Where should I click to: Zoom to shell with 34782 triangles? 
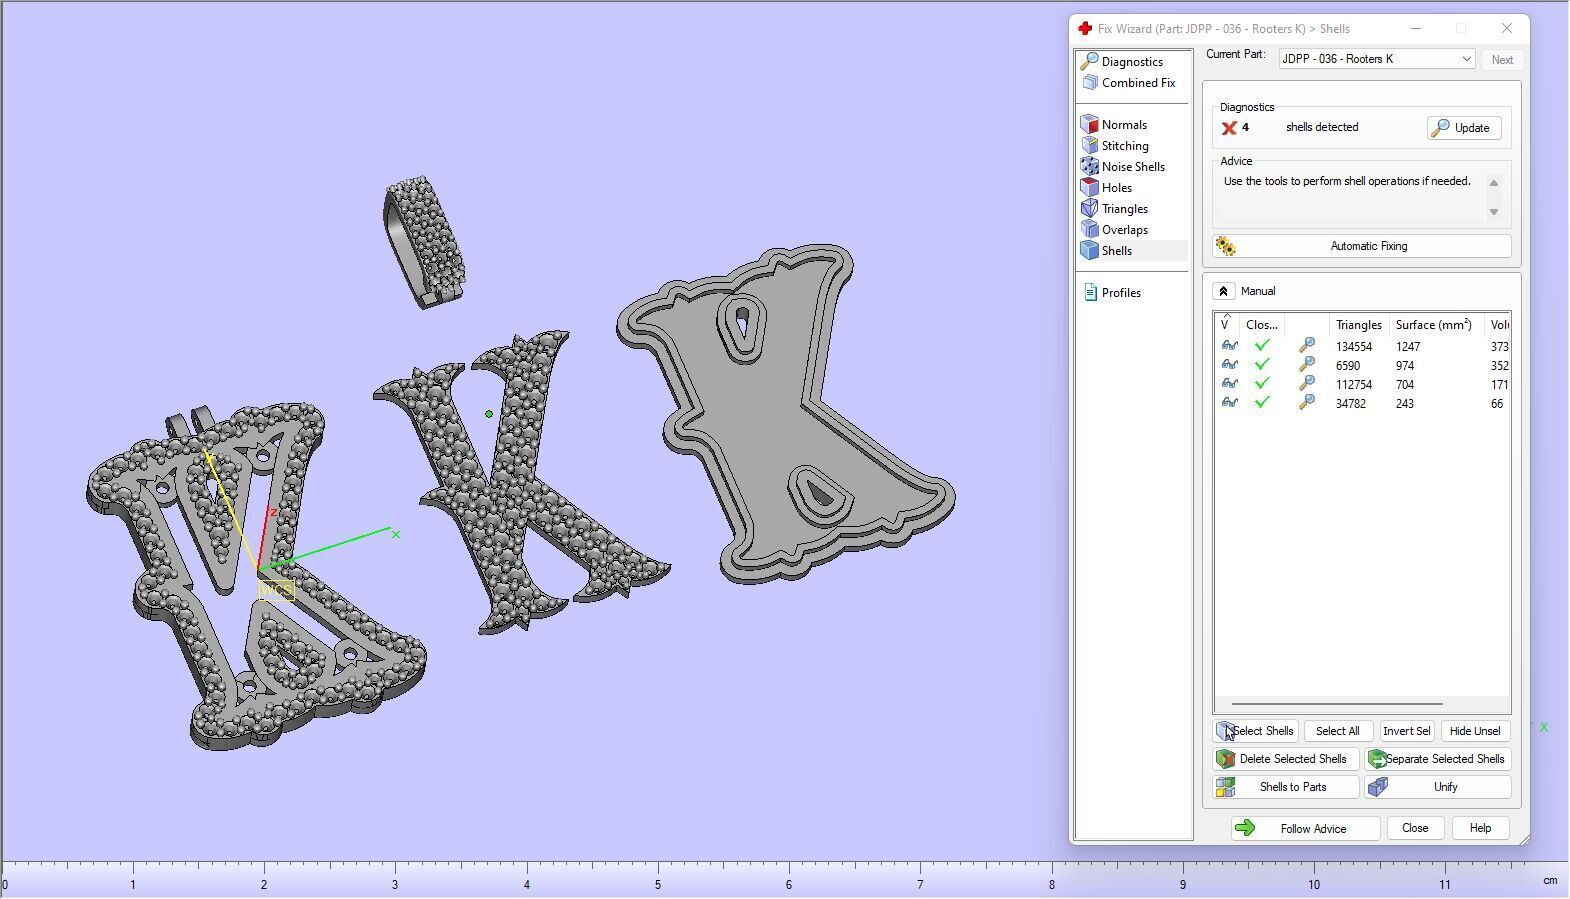tap(1306, 403)
